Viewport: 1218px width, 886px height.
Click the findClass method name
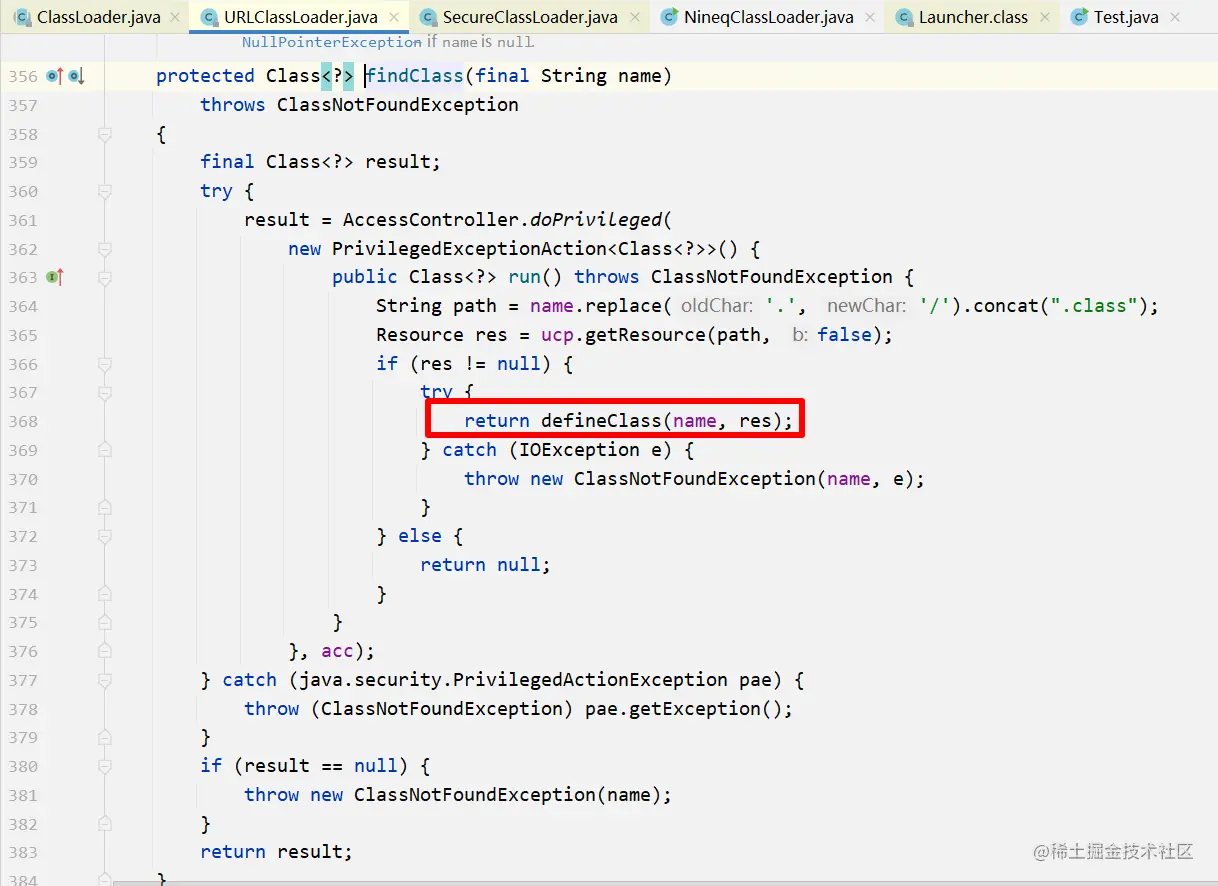pyautogui.click(x=414, y=76)
